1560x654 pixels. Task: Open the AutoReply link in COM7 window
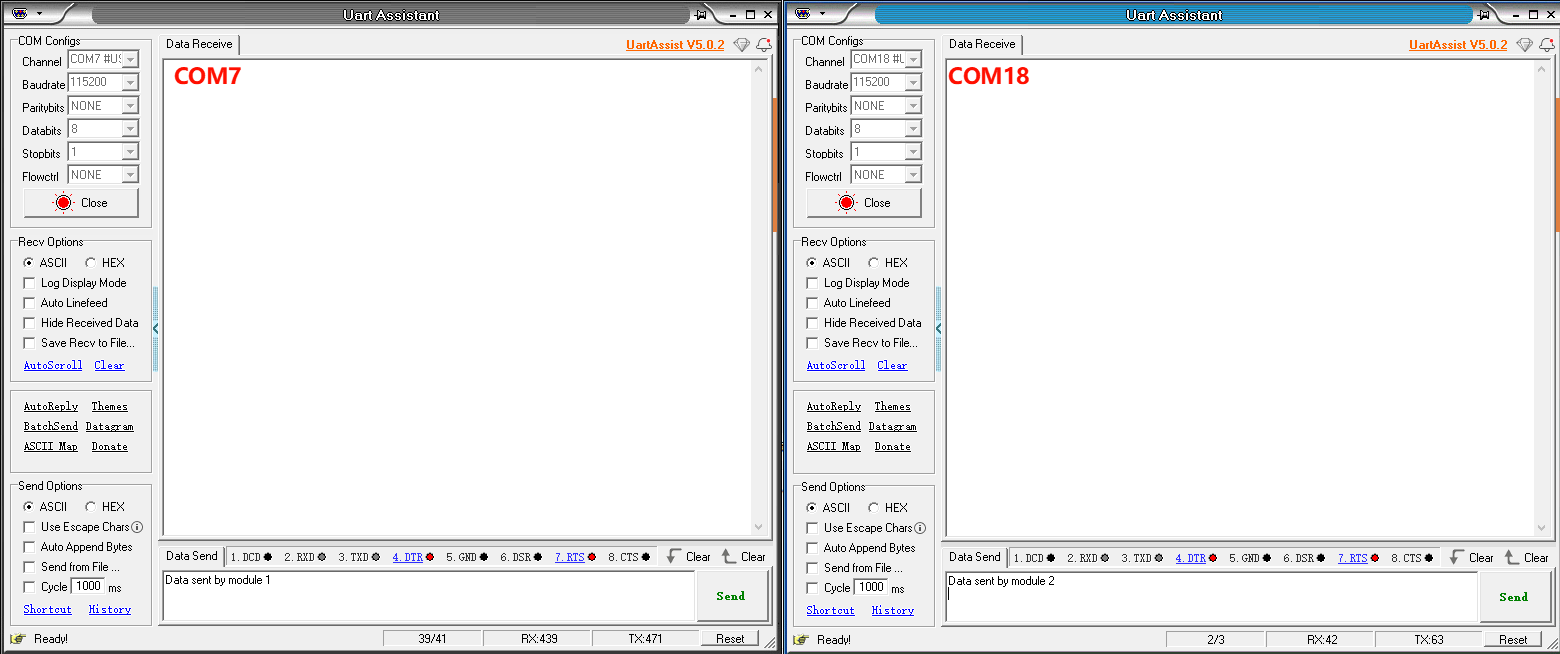point(51,407)
